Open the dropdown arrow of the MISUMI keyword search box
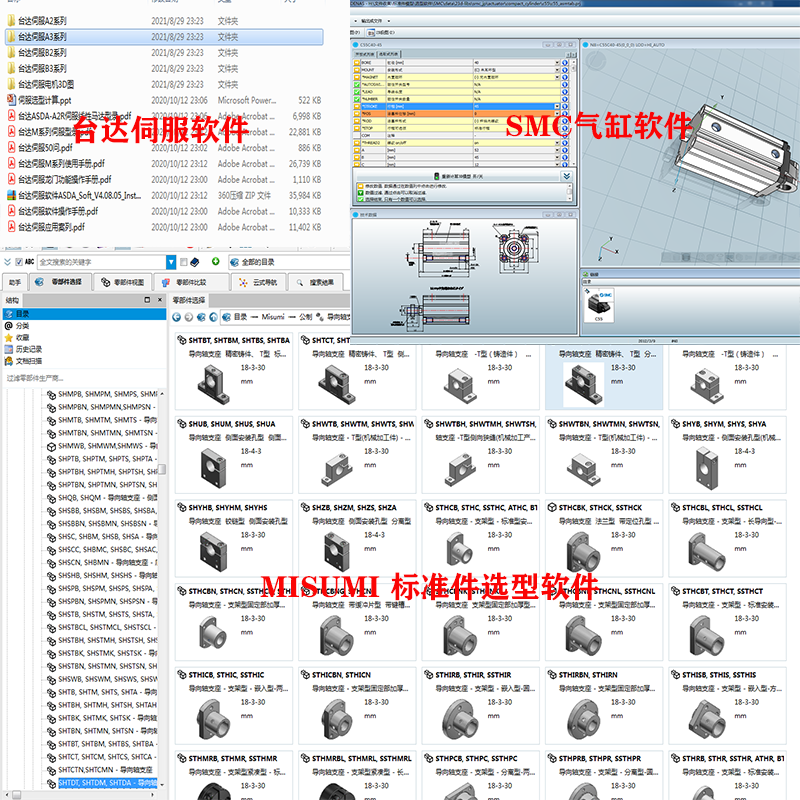The image size is (800, 800). (171, 262)
